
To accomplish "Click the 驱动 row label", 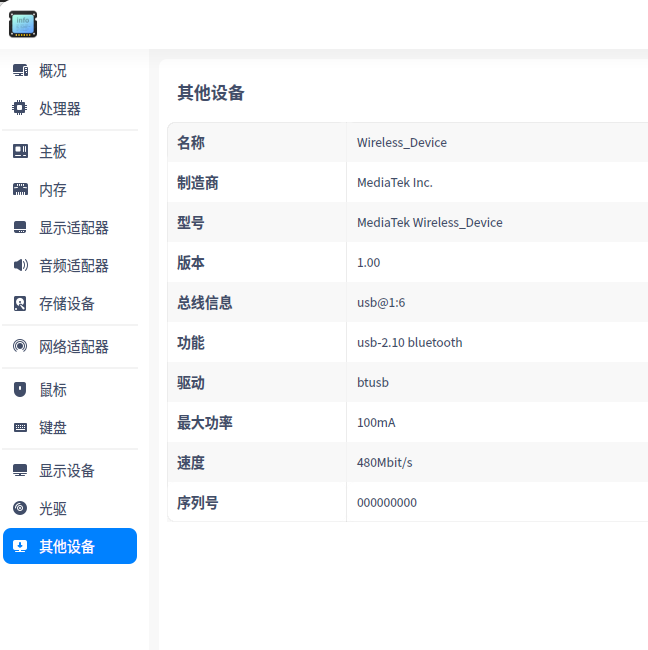I will 191,383.
